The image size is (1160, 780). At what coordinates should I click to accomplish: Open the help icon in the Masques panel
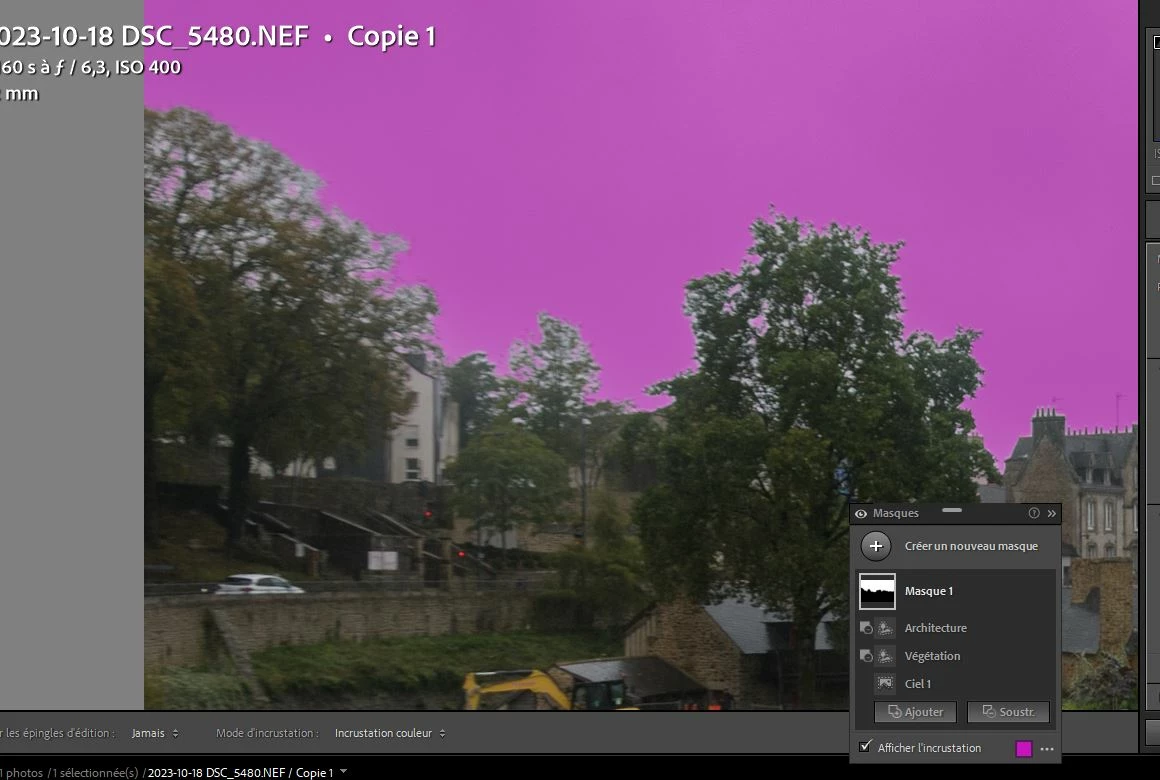click(x=1033, y=513)
